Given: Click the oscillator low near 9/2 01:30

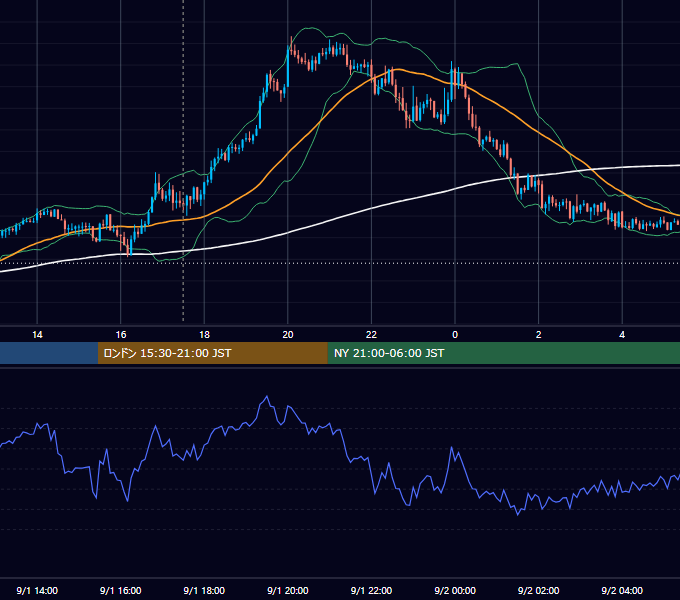Looking at the screenshot, I should 517,514.
